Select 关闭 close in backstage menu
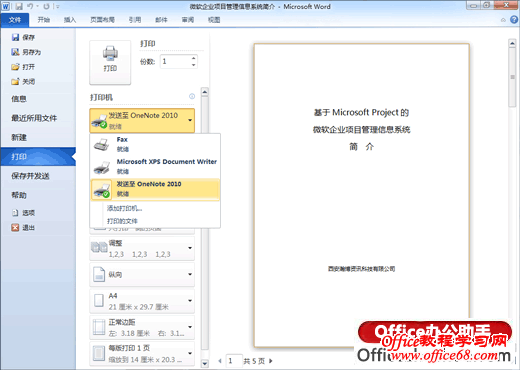This screenshot has width=520, height=370. 23,81
